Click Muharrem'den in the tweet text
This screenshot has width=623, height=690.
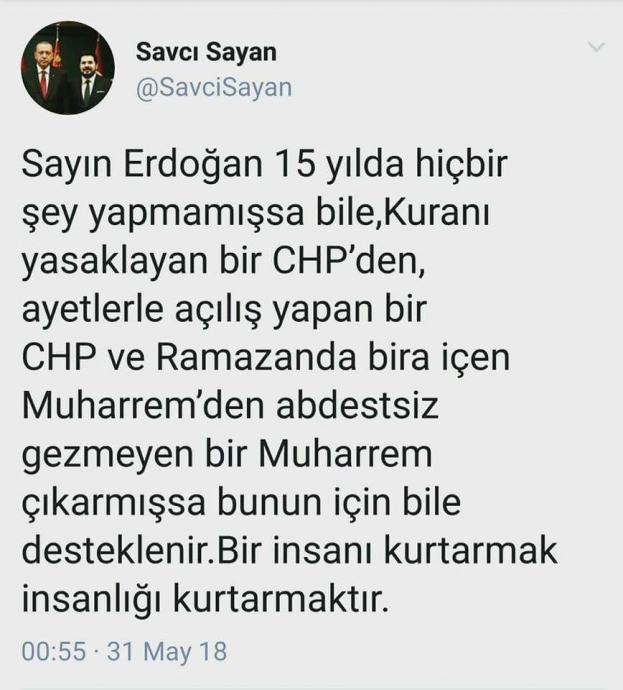click(143, 406)
